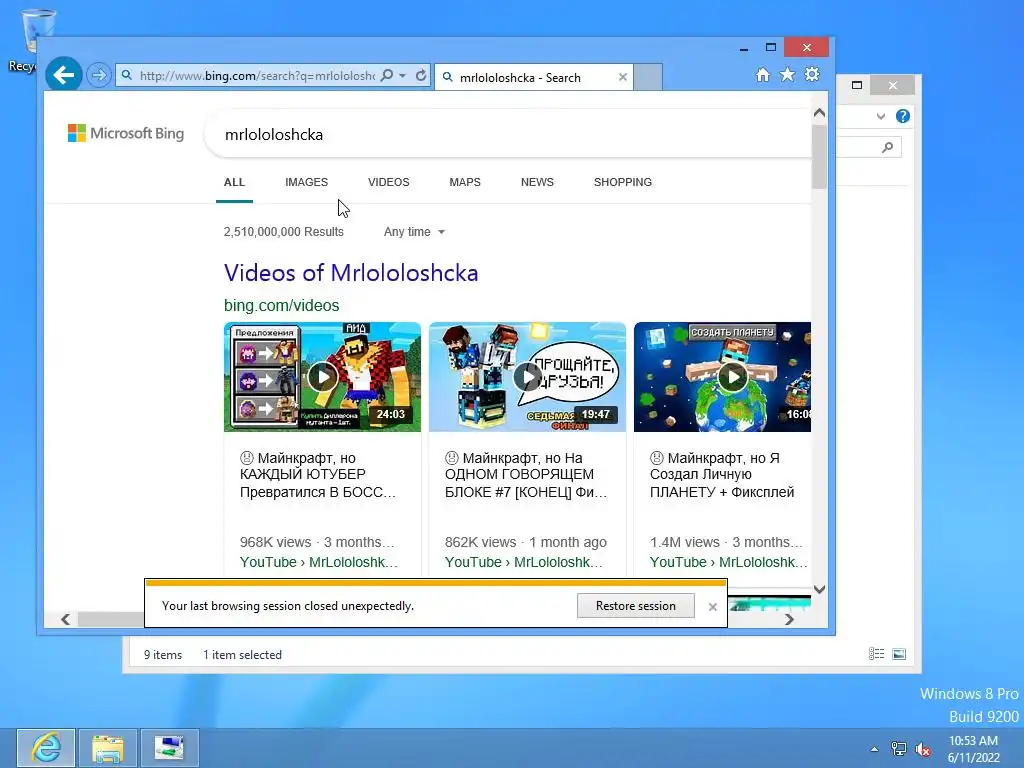Expand the Any time filter dropdown

tap(414, 232)
